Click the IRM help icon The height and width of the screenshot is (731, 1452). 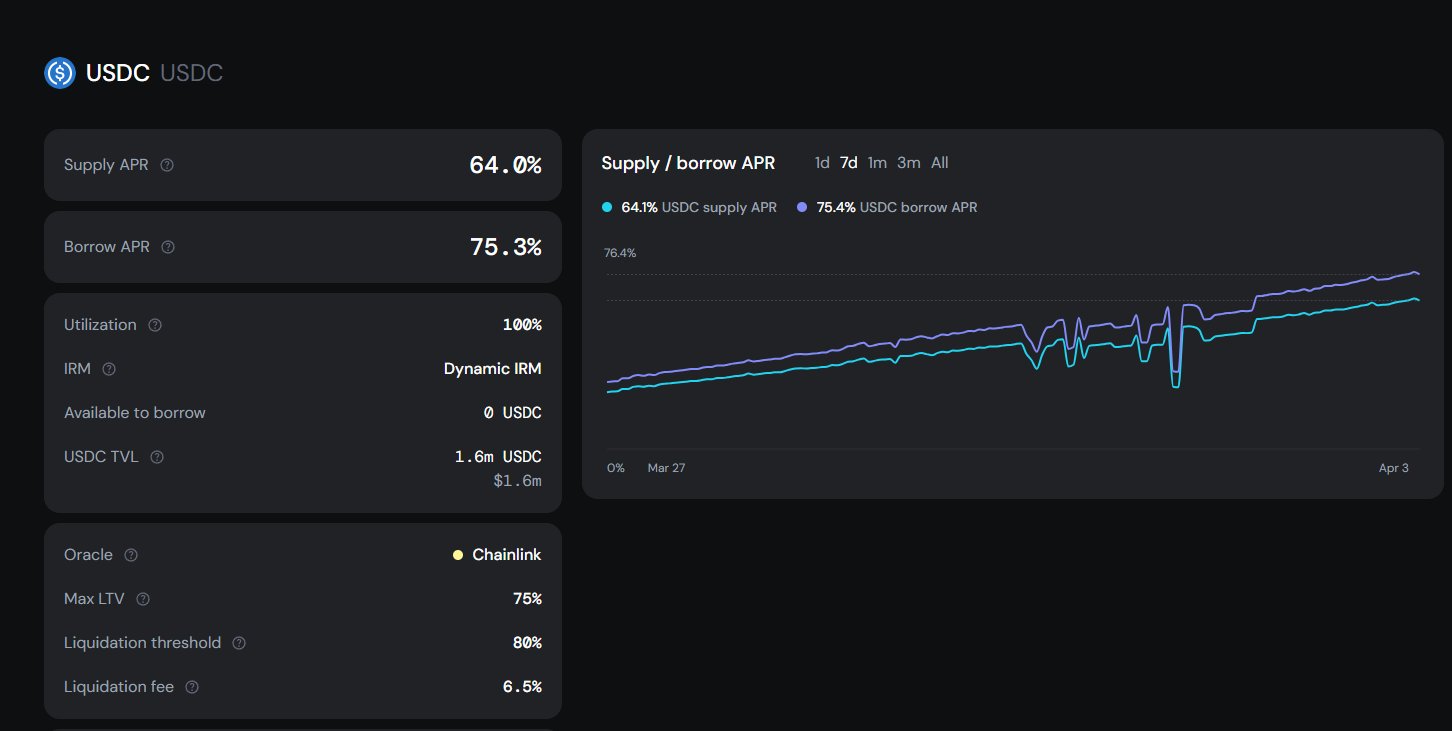coord(109,369)
